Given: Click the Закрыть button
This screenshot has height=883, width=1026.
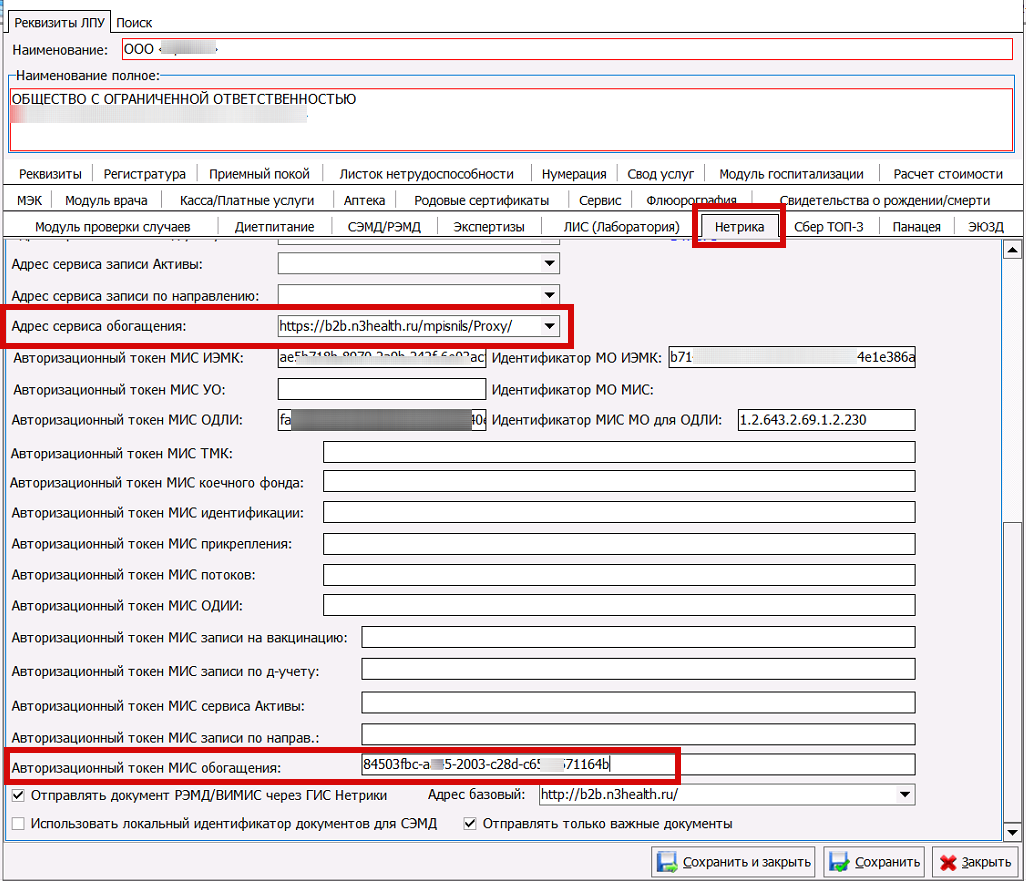Looking at the screenshot, I should tap(975, 862).
